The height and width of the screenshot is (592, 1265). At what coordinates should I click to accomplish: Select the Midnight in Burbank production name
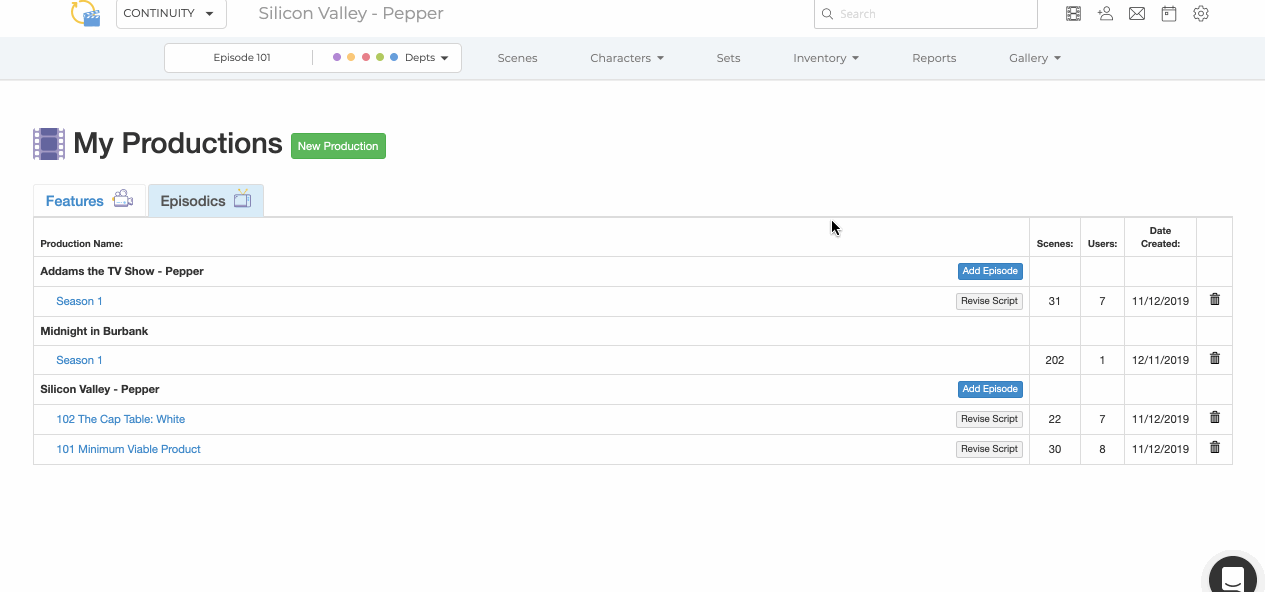(94, 331)
